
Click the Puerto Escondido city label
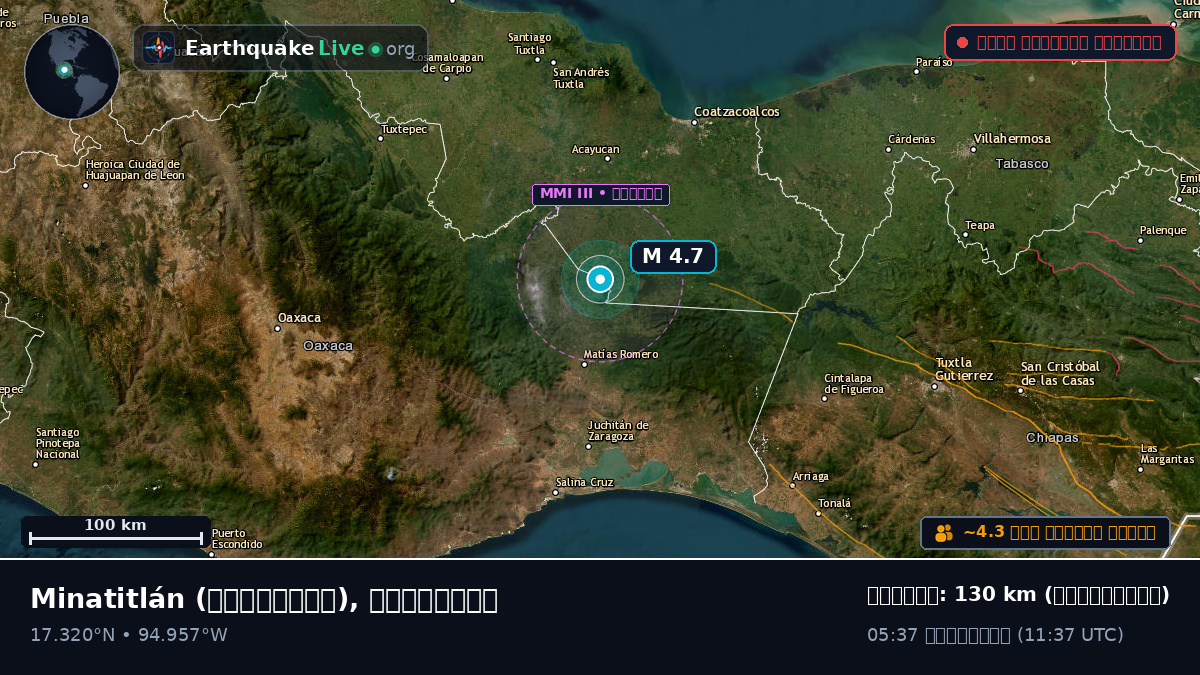237,539
